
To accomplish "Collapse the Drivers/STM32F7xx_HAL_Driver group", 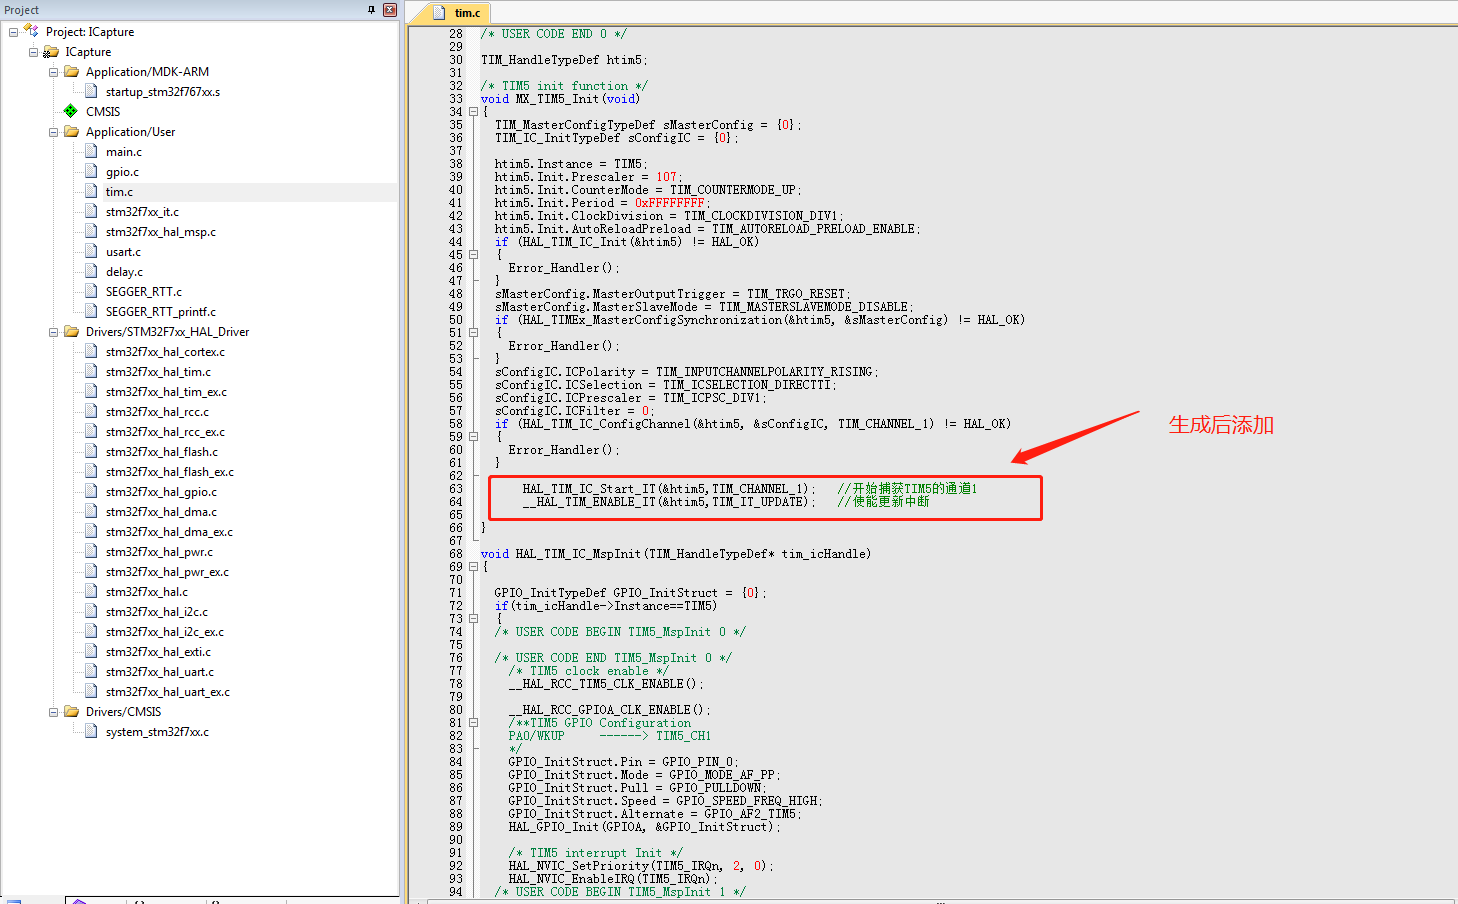I will pyautogui.click(x=53, y=332).
